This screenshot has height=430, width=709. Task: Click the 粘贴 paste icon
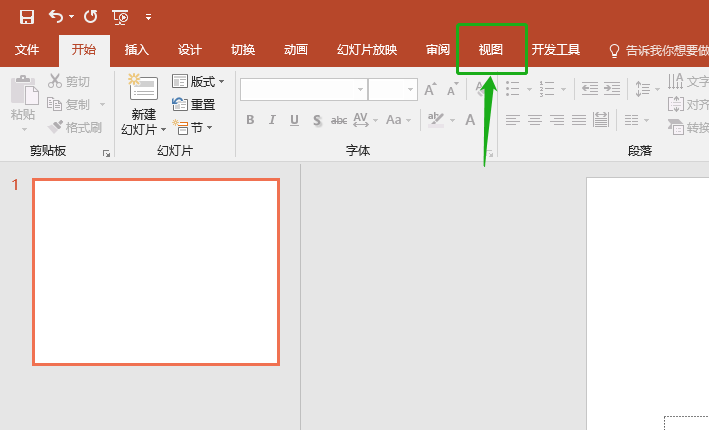click(x=24, y=90)
